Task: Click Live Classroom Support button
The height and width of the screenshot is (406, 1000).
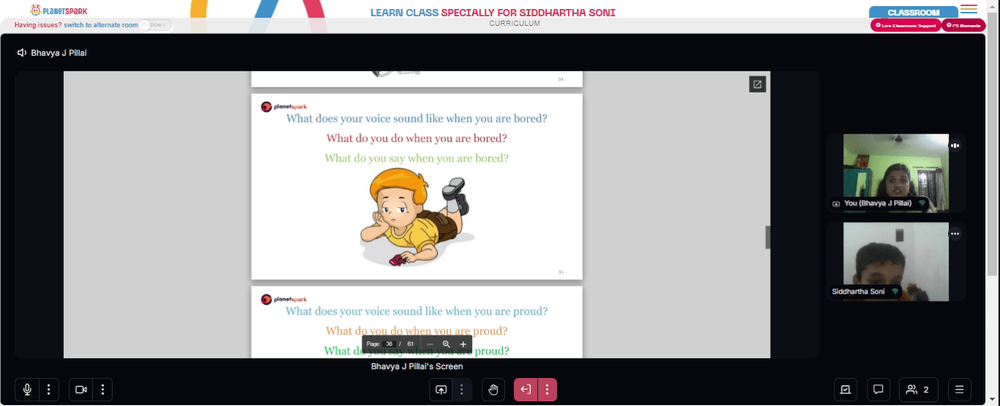Action: pos(905,25)
